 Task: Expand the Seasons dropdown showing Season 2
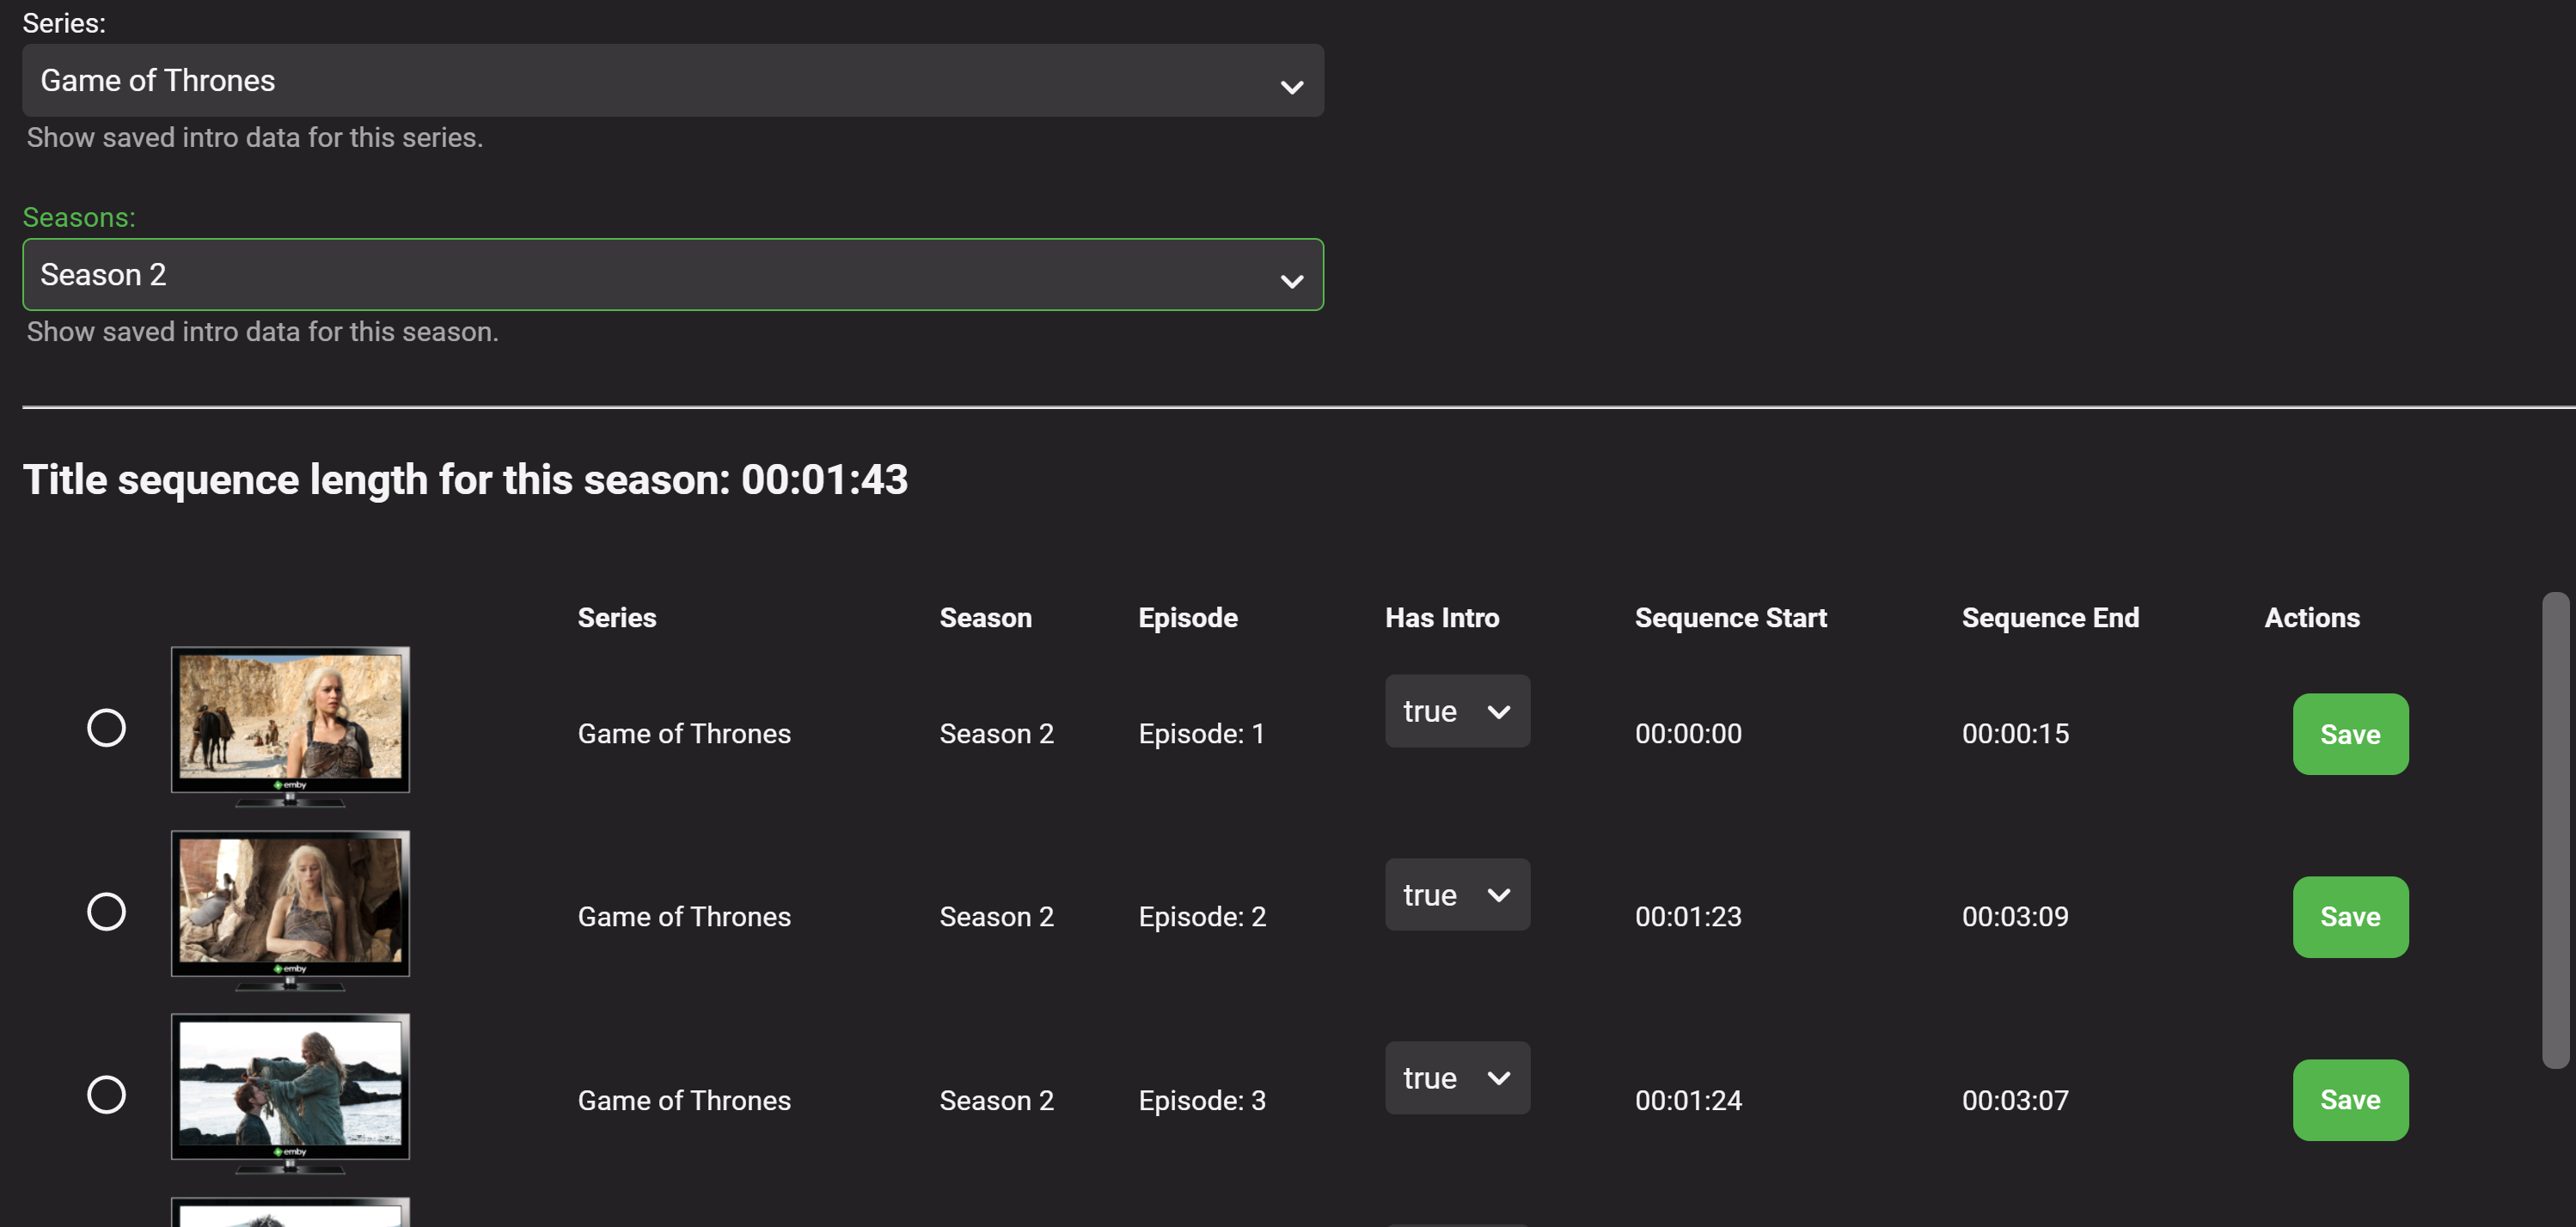(672, 275)
